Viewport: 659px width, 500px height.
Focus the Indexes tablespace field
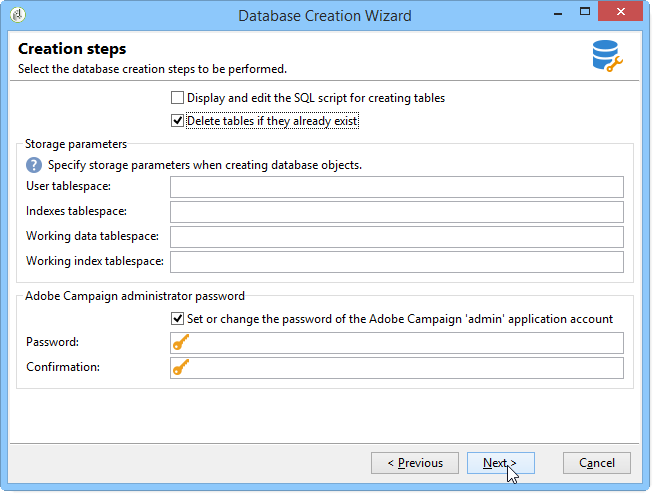tap(396, 212)
